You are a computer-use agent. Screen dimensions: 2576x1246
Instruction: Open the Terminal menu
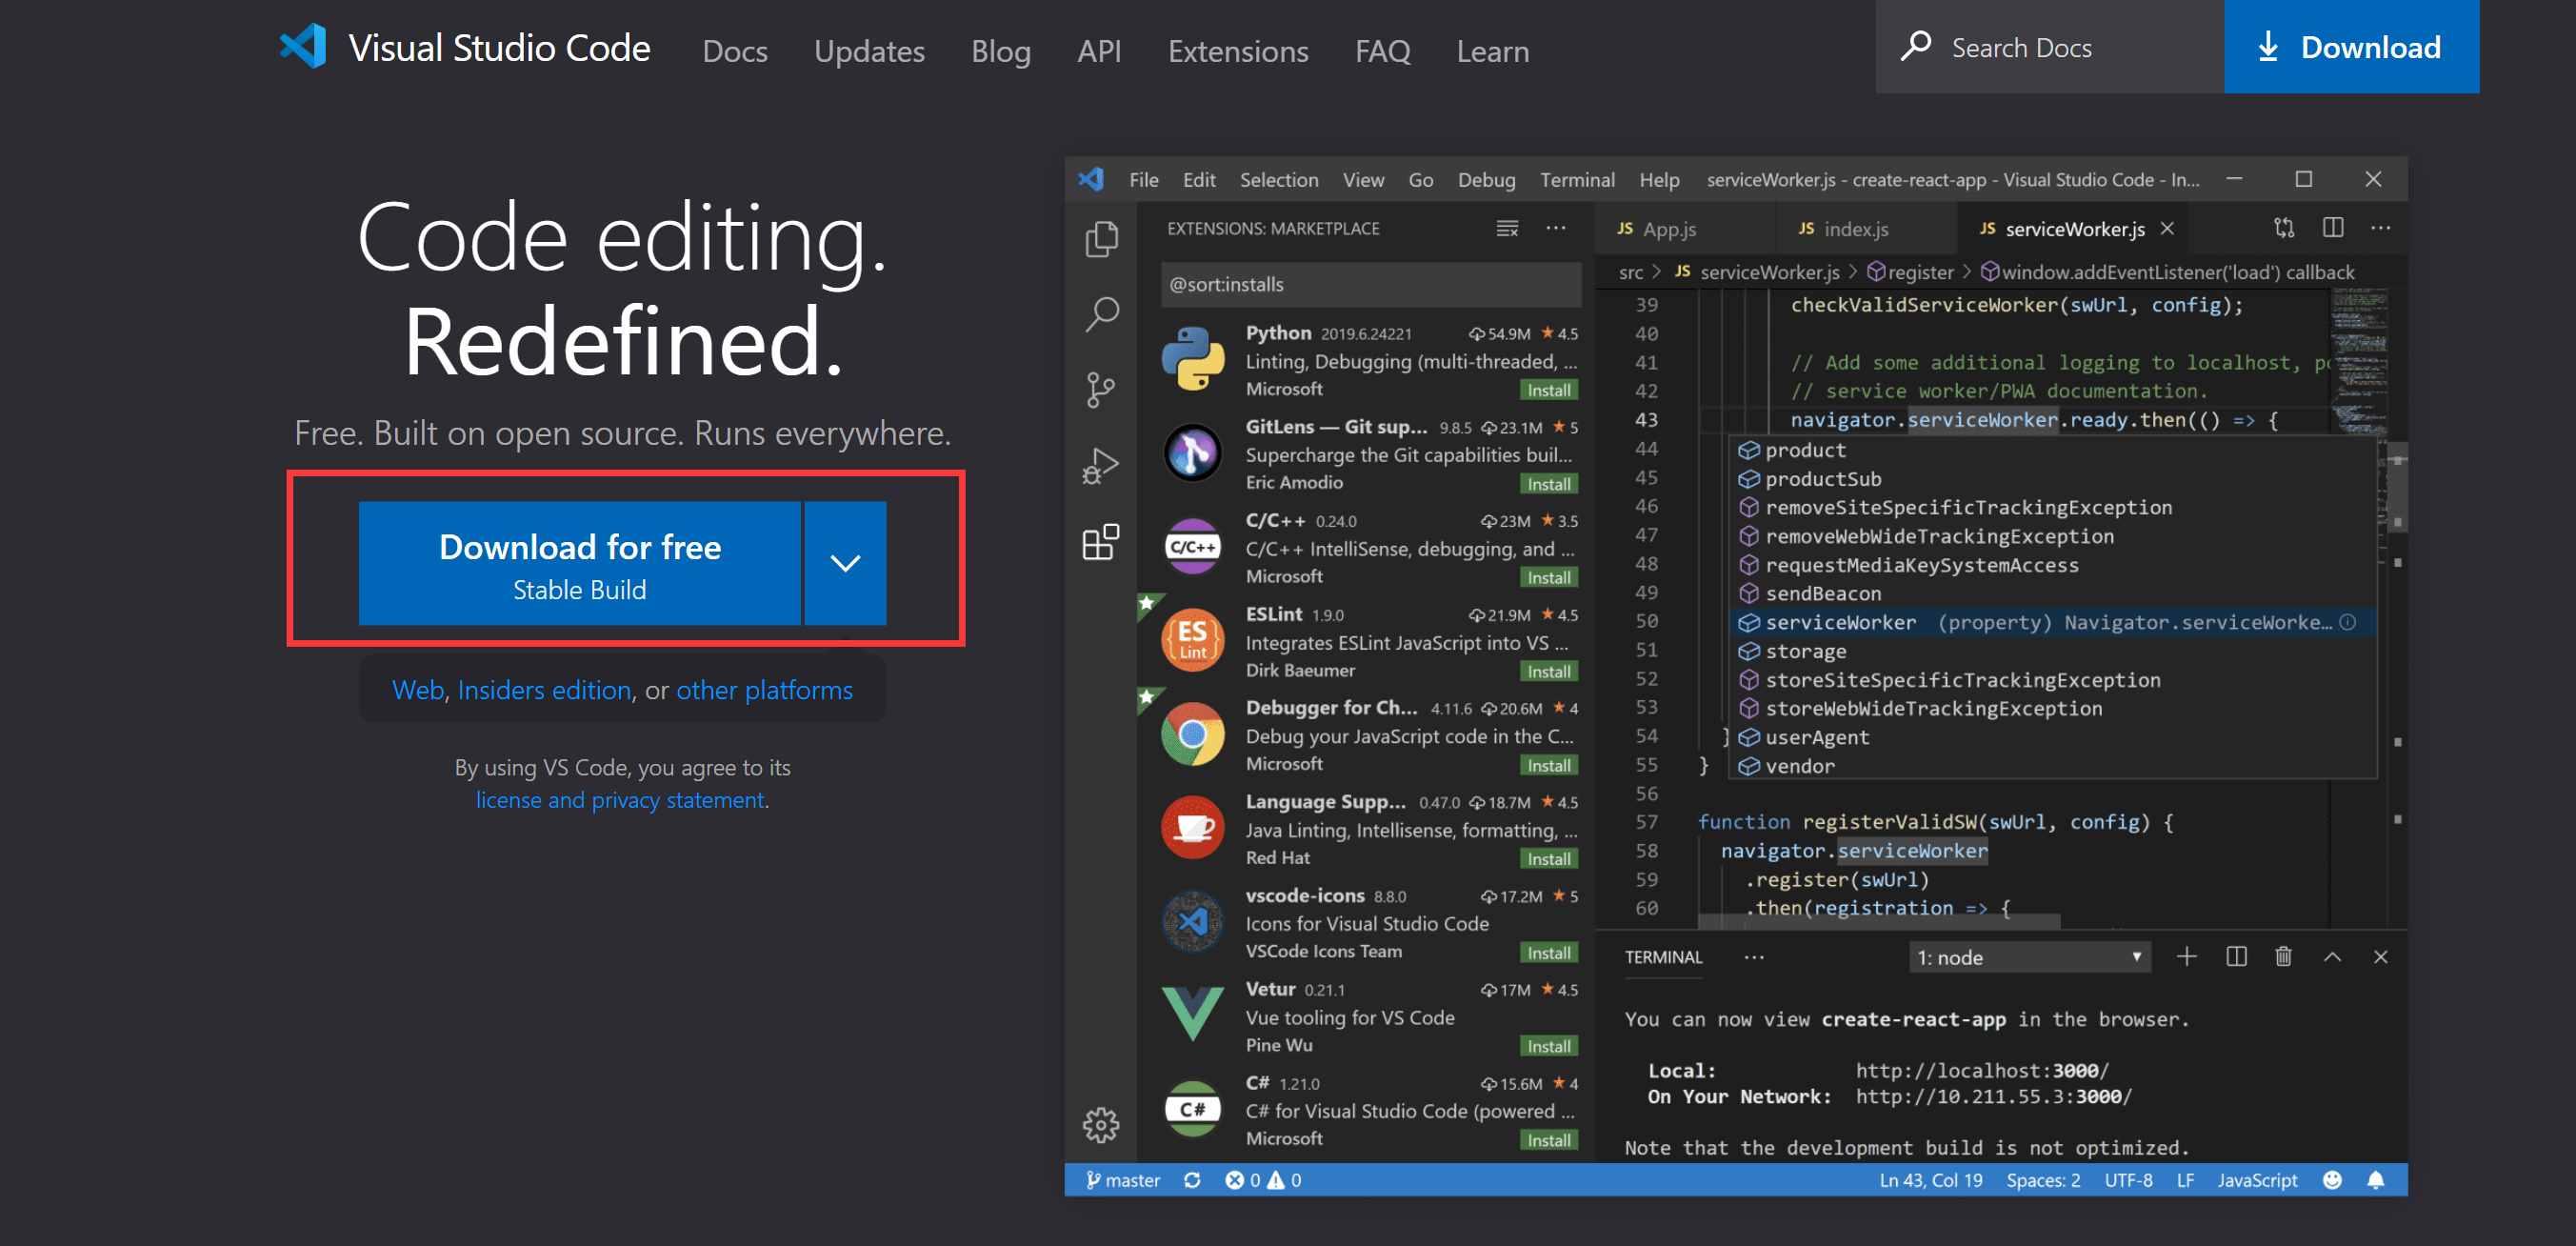(x=1578, y=180)
